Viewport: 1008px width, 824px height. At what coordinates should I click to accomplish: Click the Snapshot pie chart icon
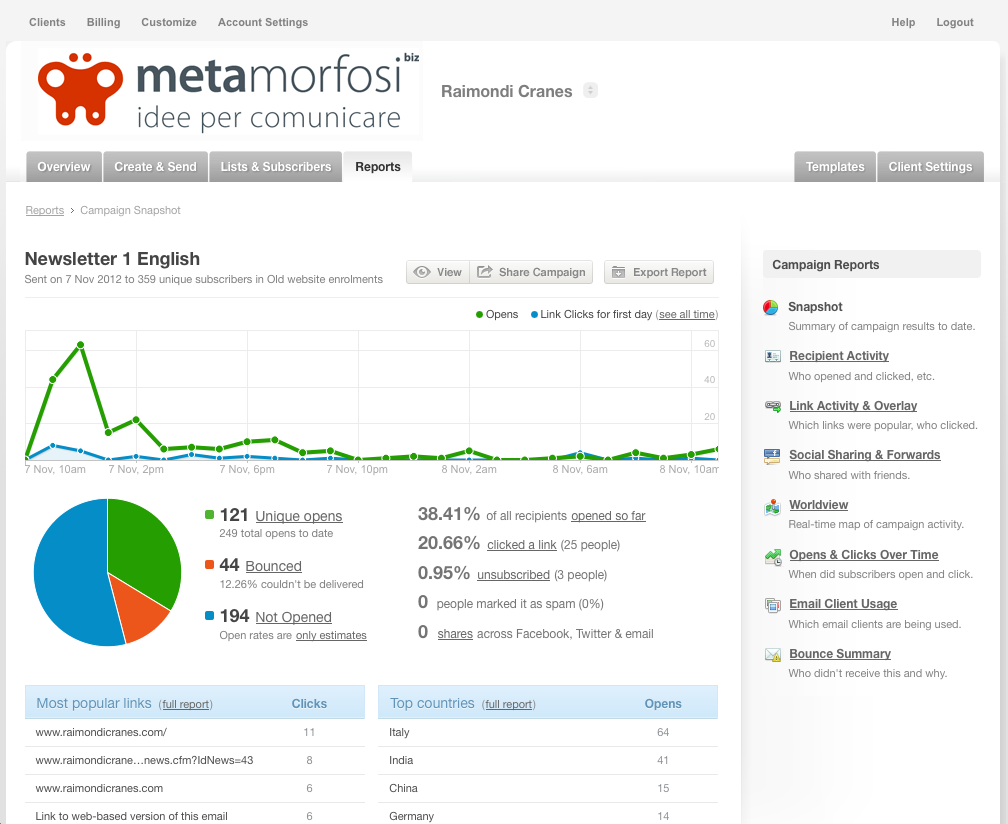[771, 307]
